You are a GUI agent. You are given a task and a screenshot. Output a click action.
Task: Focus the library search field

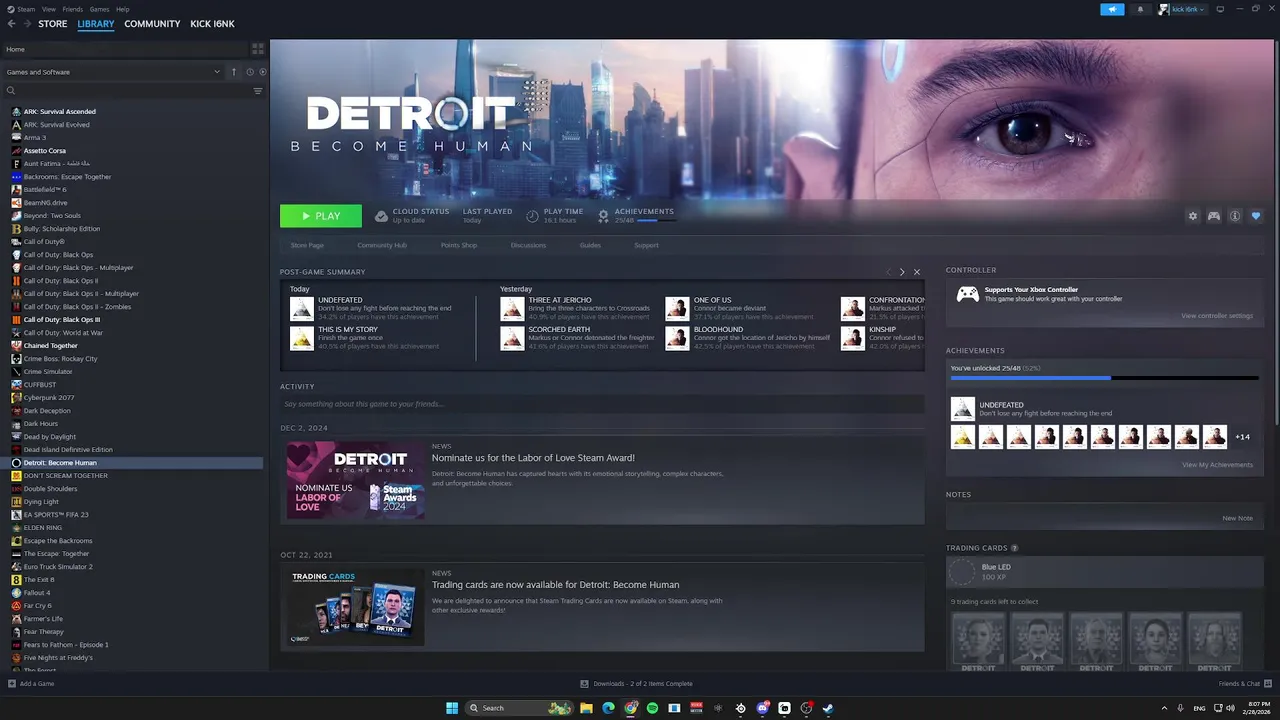tap(126, 91)
